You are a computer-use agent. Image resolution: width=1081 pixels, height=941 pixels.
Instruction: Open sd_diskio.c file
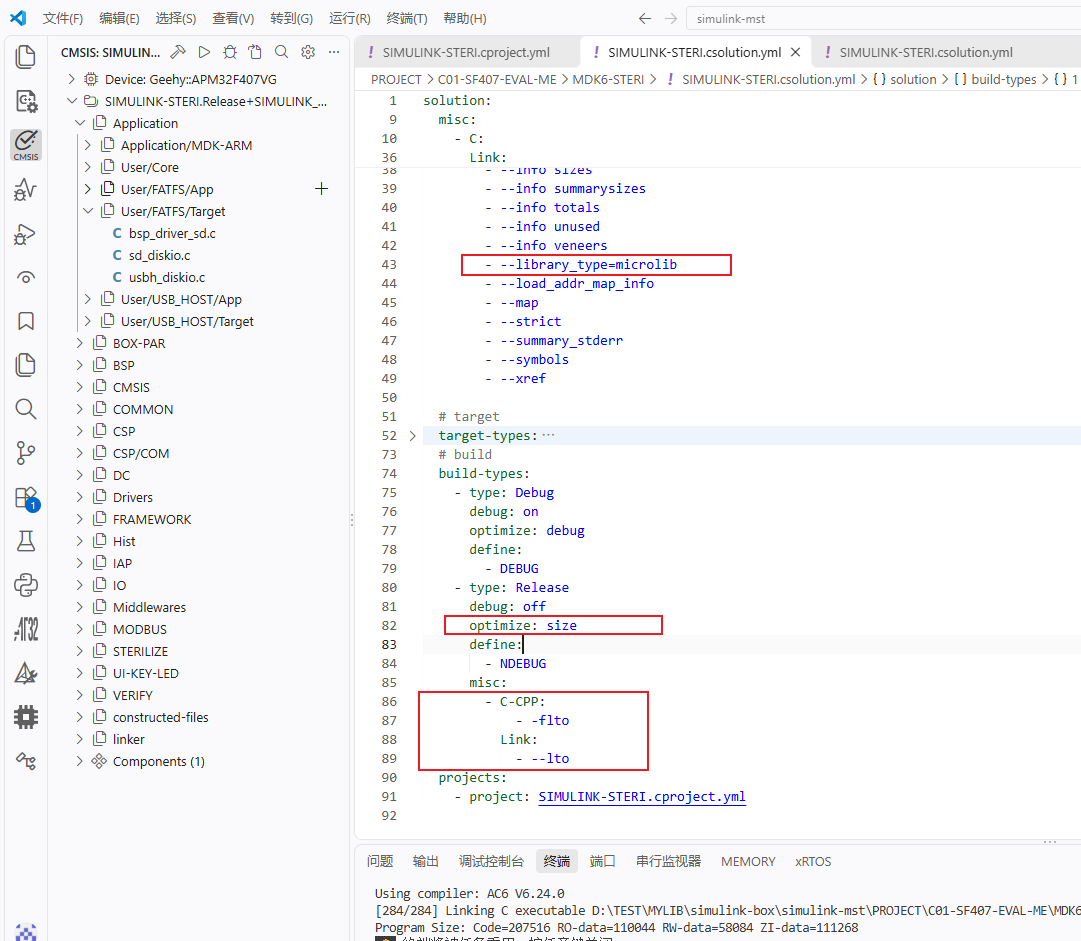tap(159, 255)
